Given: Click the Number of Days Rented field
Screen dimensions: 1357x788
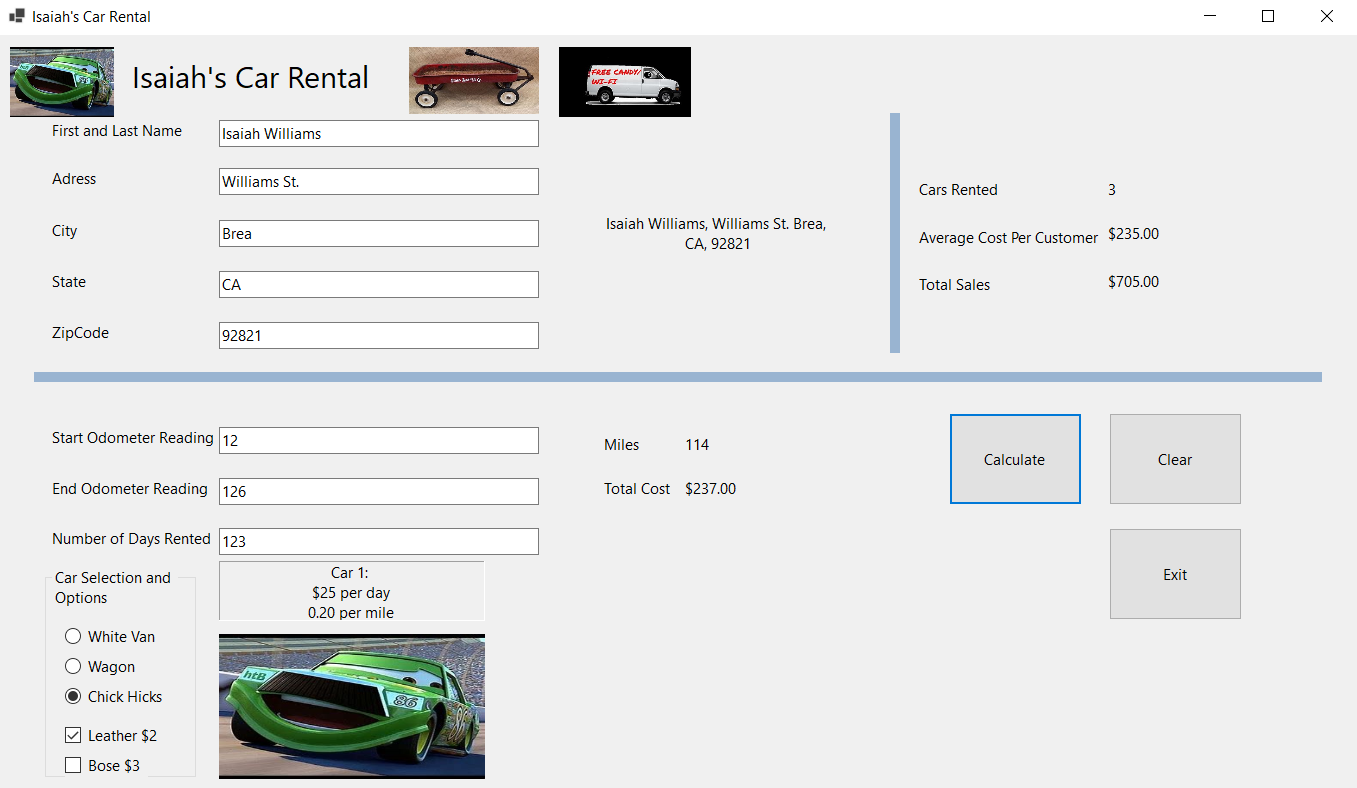Looking at the screenshot, I should (379, 541).
